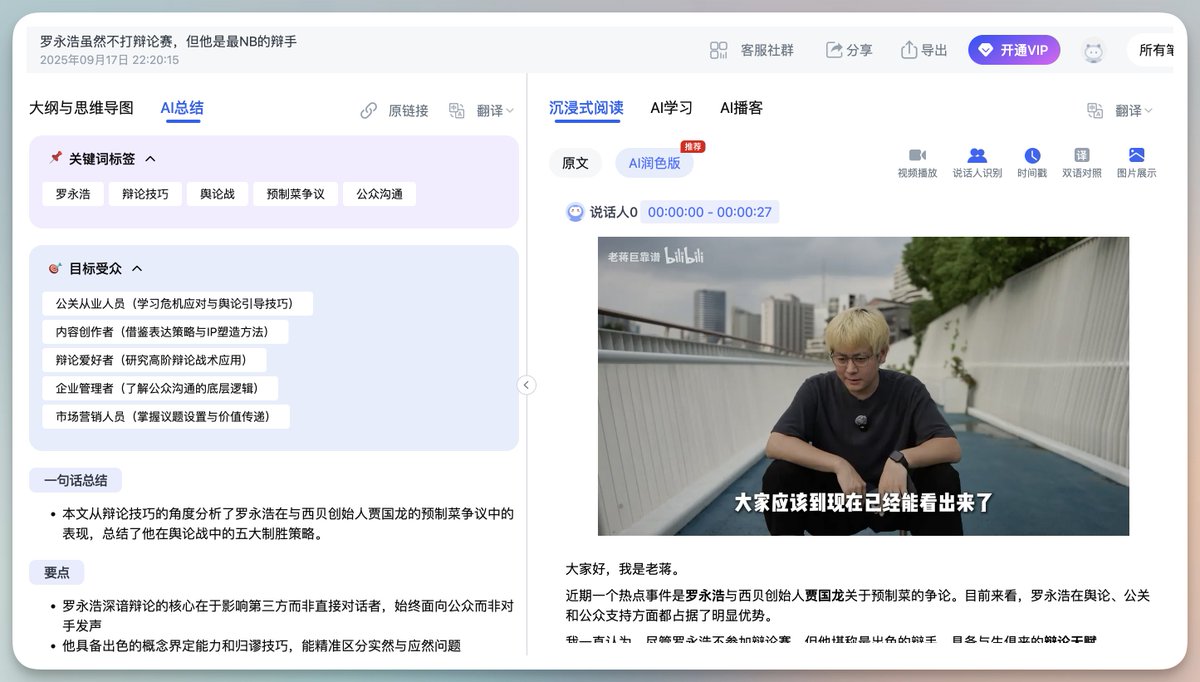Screen dimensions: 1200x682
Task: Click the 客服社群 label
Action: tap(767, 50)
